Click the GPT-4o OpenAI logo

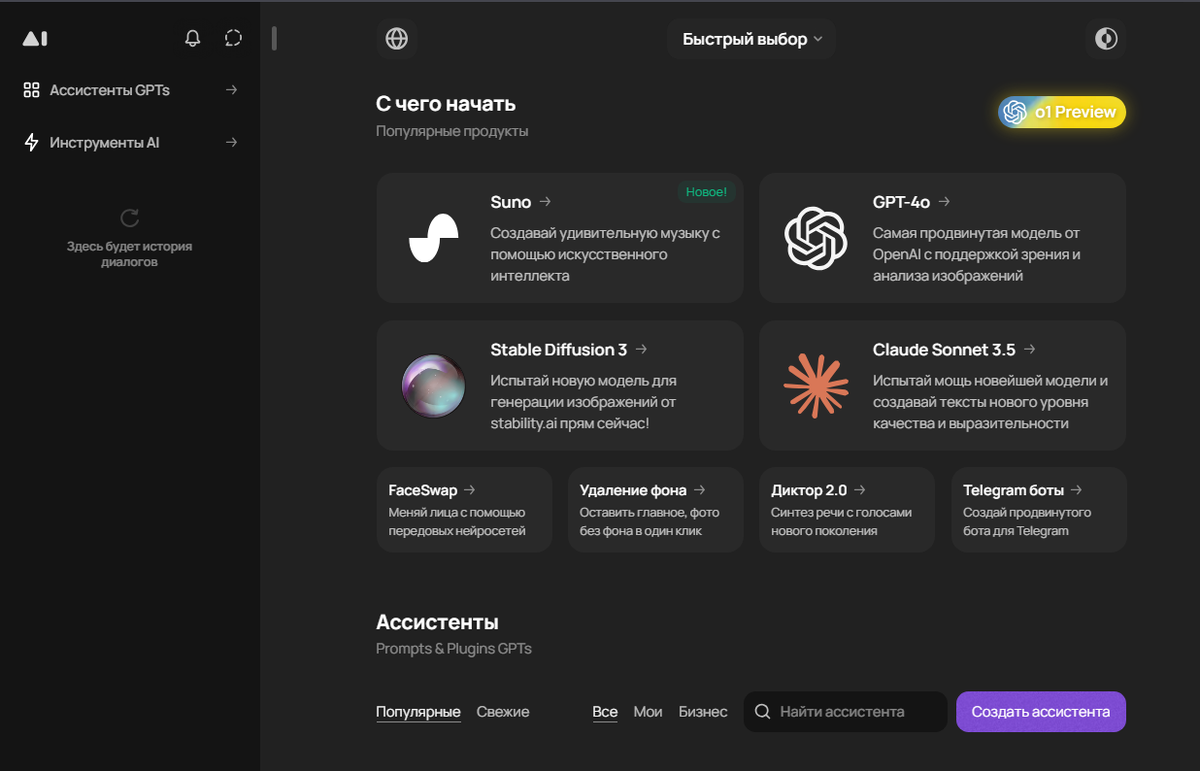click(816, 238)
